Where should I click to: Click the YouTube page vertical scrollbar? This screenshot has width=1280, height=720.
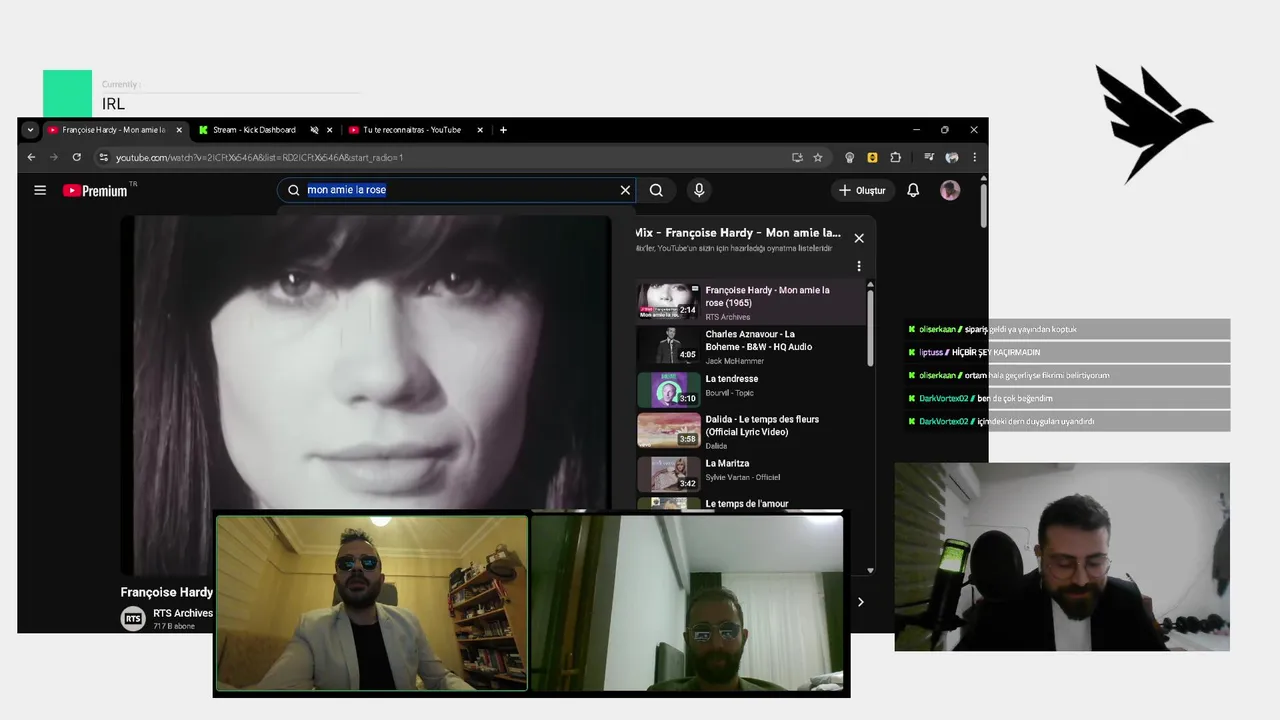(984, 204)
